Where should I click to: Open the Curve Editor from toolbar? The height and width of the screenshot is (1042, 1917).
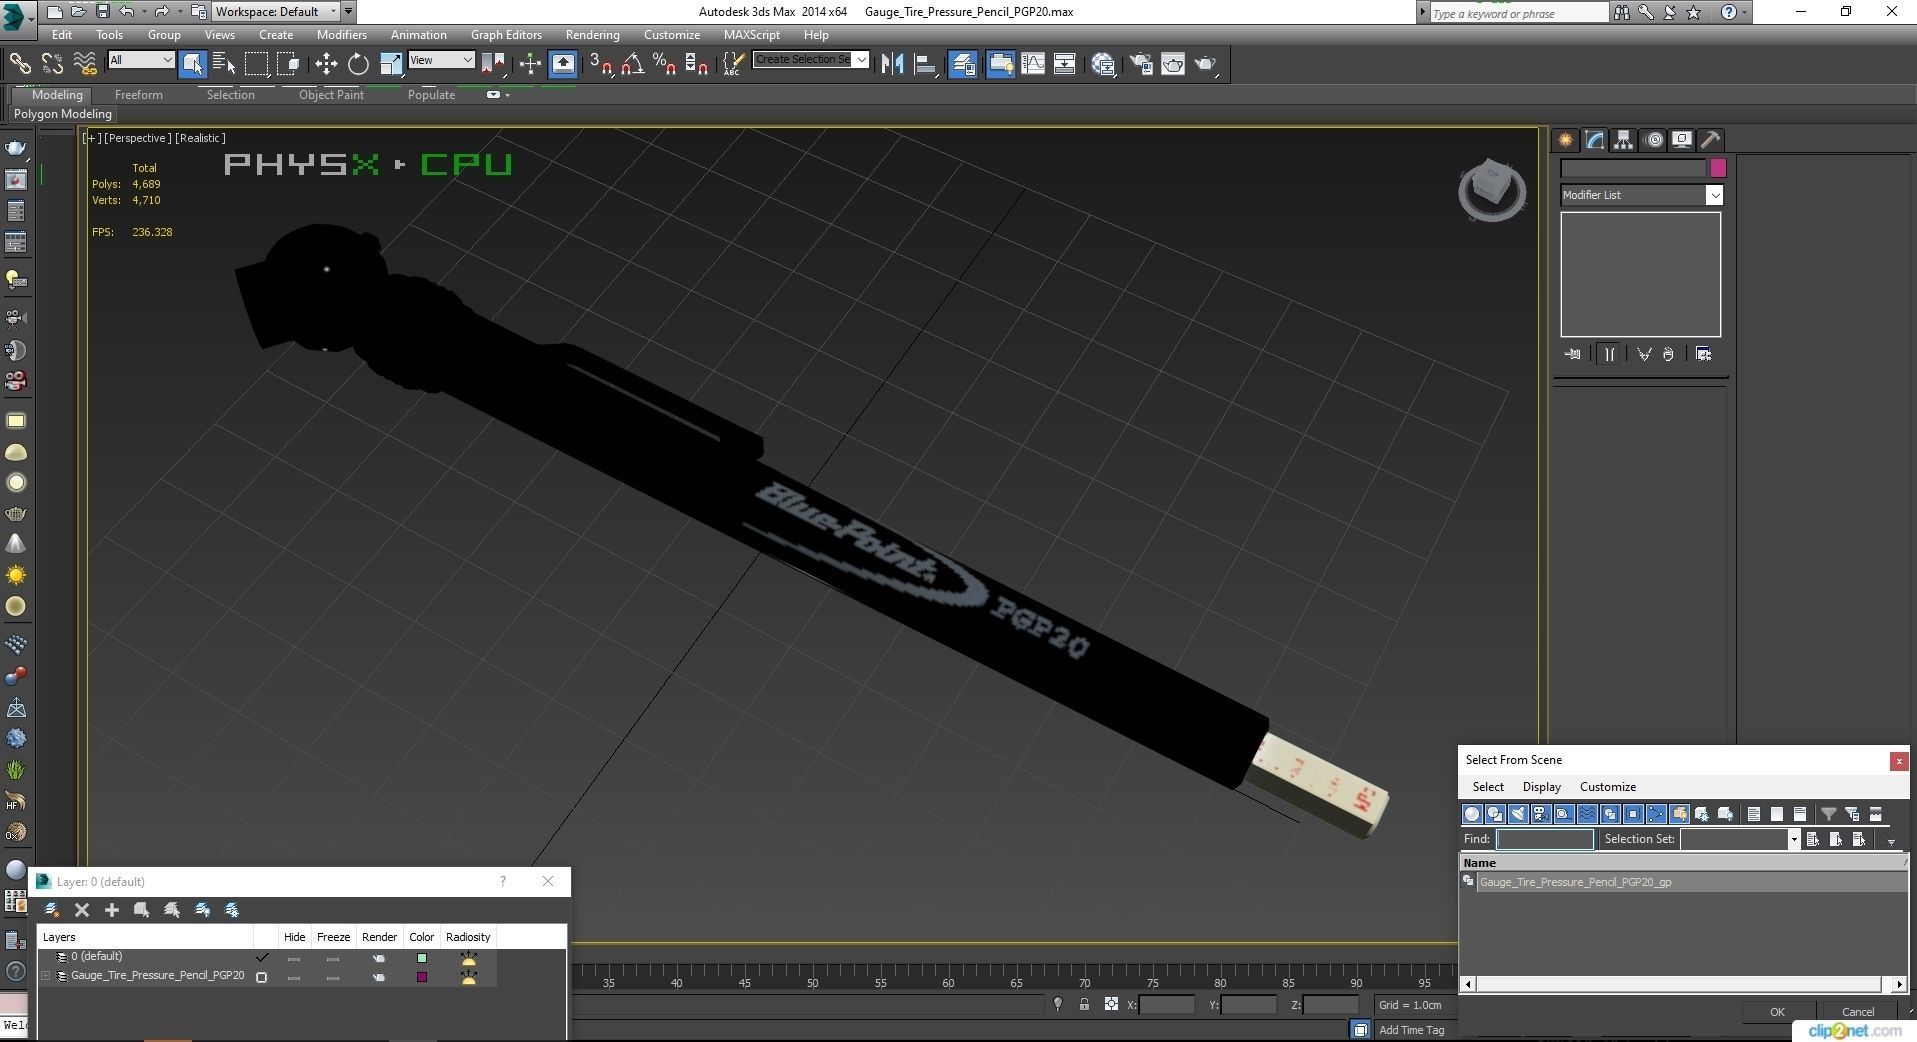pyautogui.click(x=1032, y=64)
